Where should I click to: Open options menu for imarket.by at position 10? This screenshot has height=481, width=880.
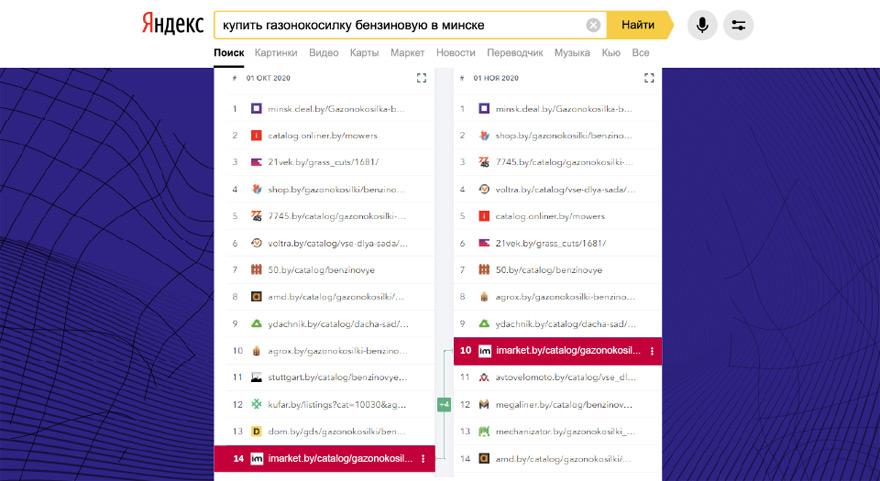[x=652, y=351]
